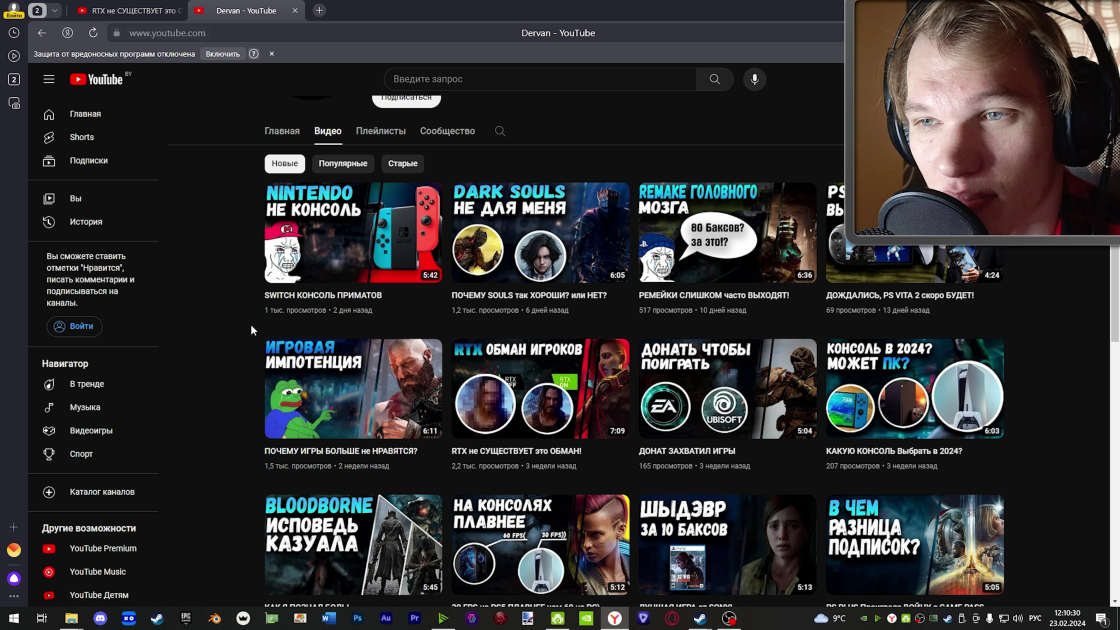Switch to channel Главная tab
The height and width of the screenshot is (630, 1120).
coord(282,131)
